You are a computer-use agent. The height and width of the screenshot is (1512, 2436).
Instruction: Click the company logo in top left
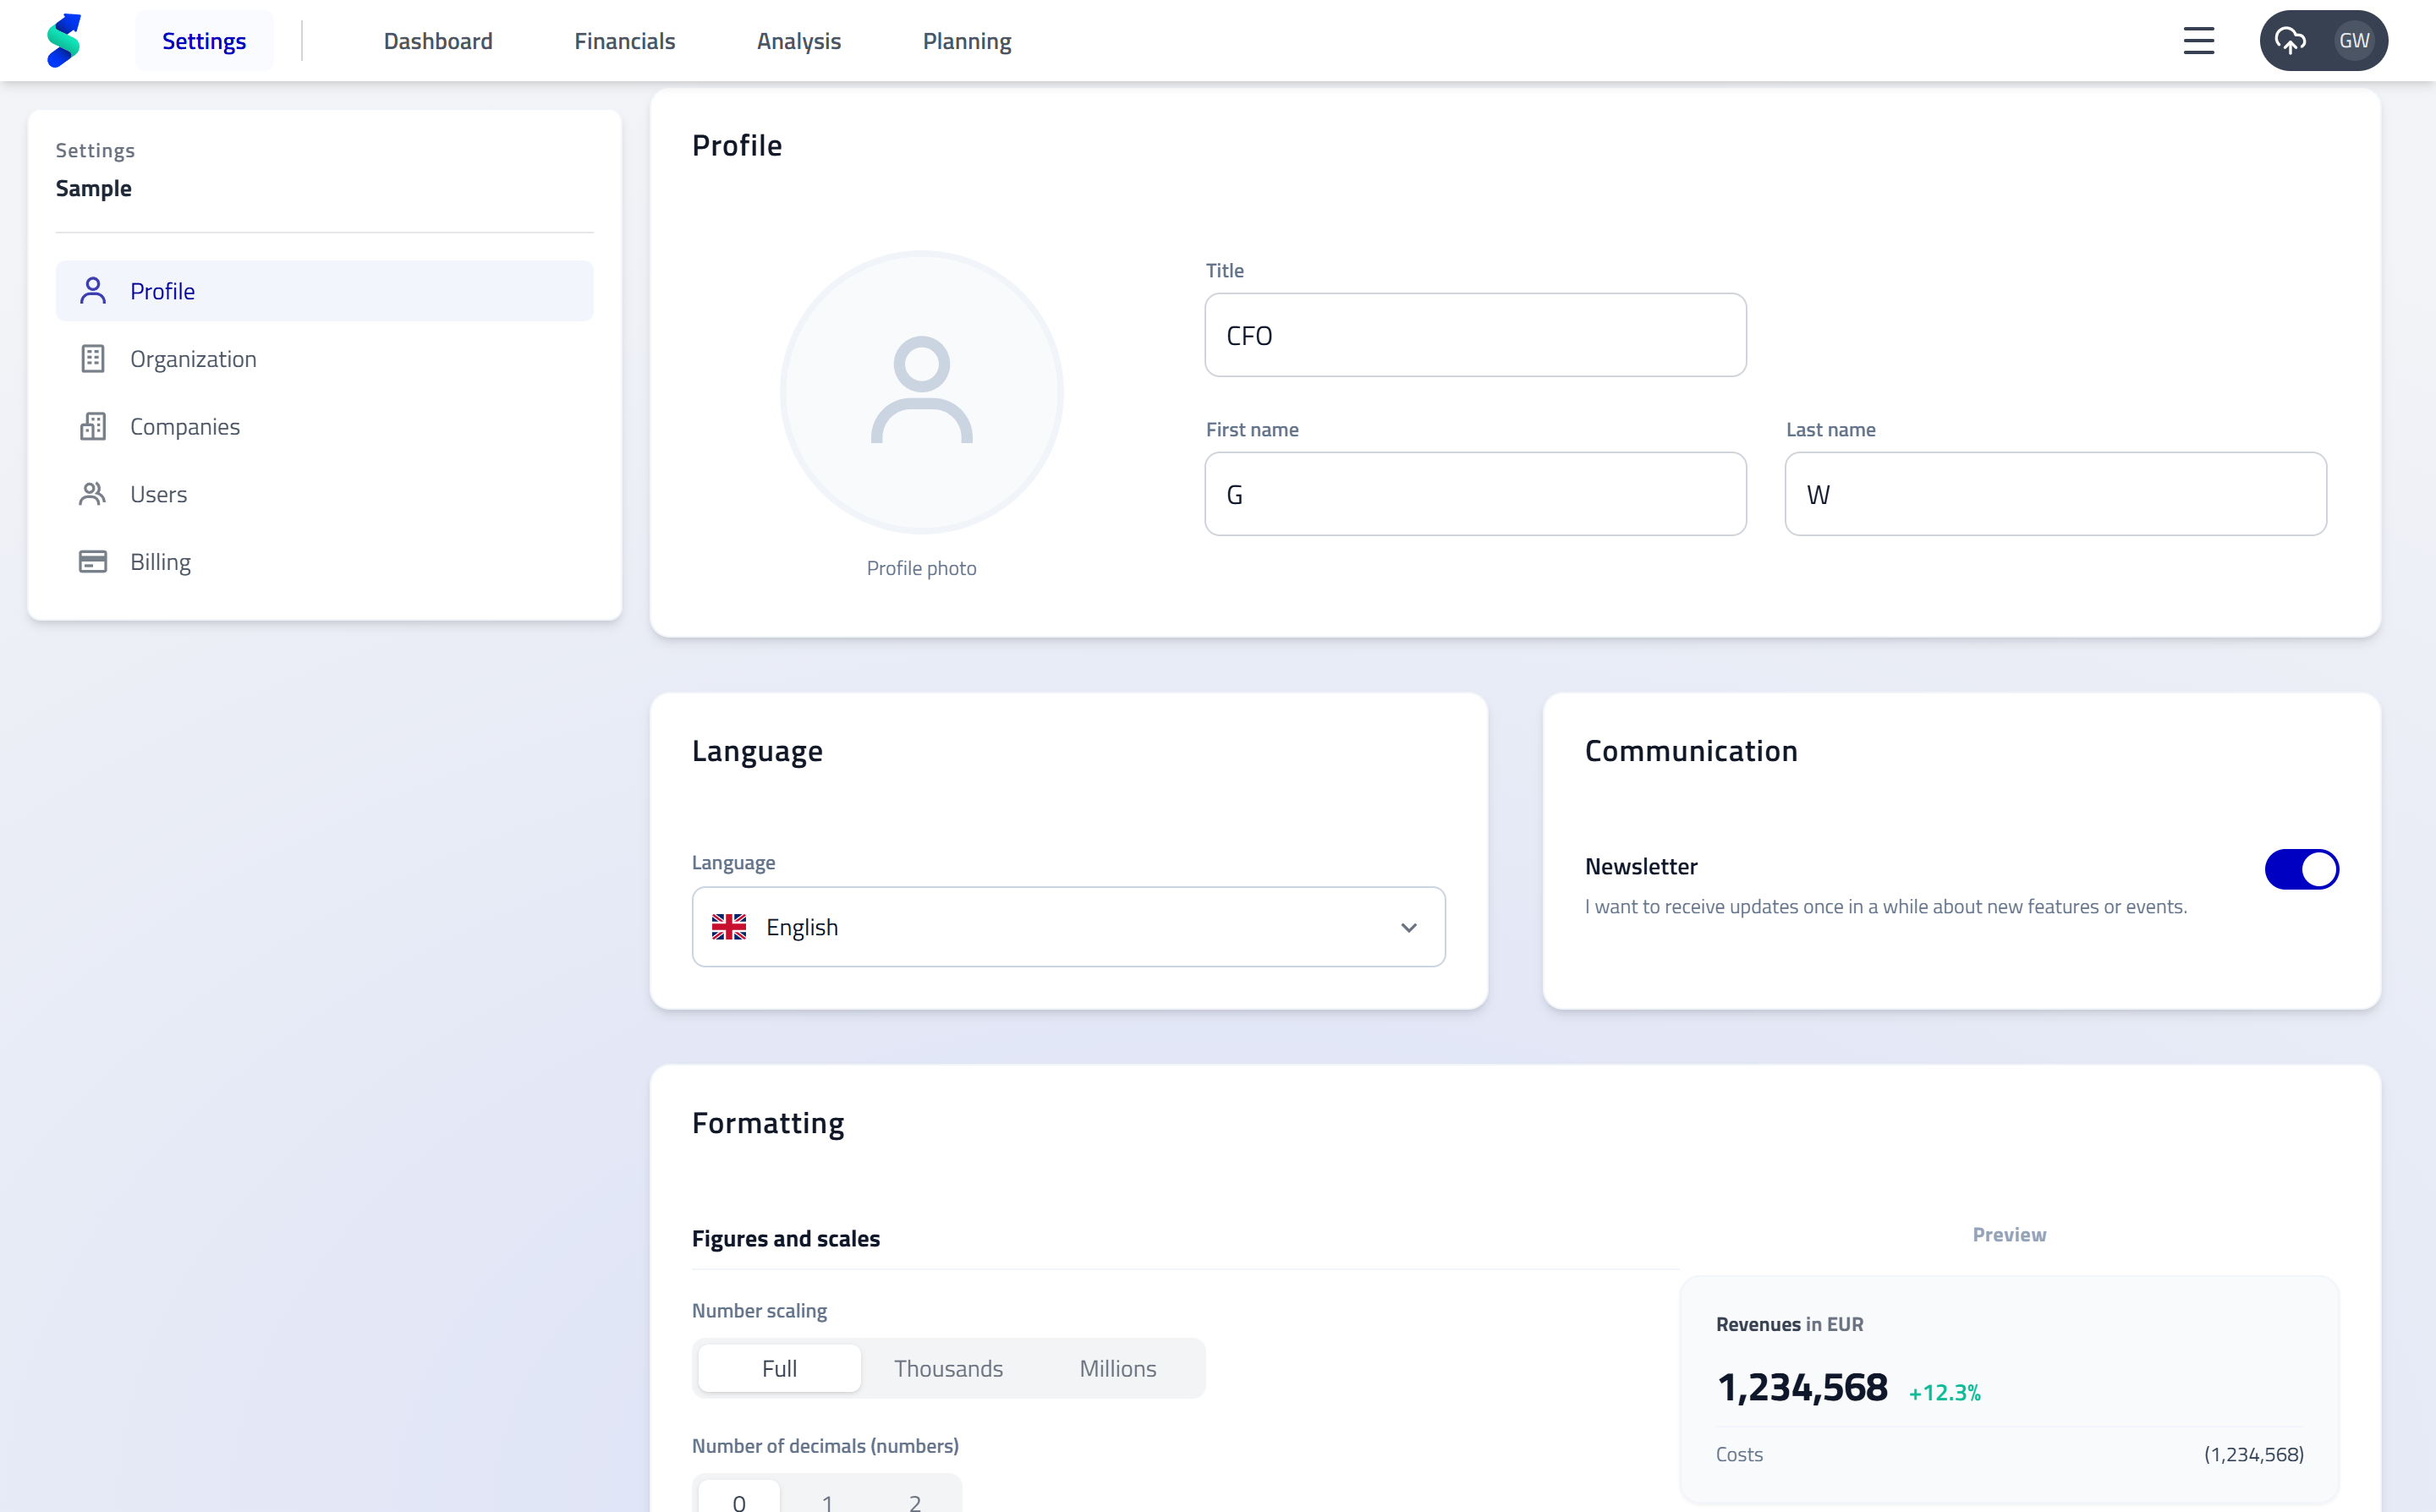tap(64, 40)
